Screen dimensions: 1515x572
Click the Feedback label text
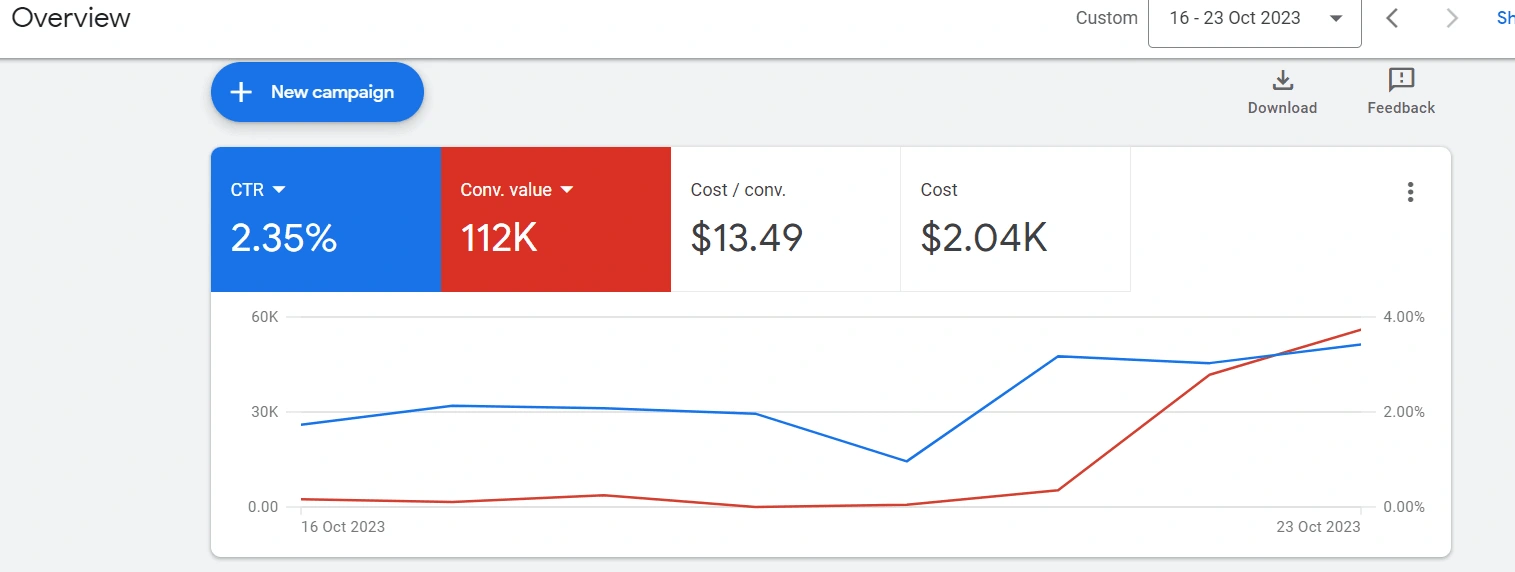point(1401,108)
